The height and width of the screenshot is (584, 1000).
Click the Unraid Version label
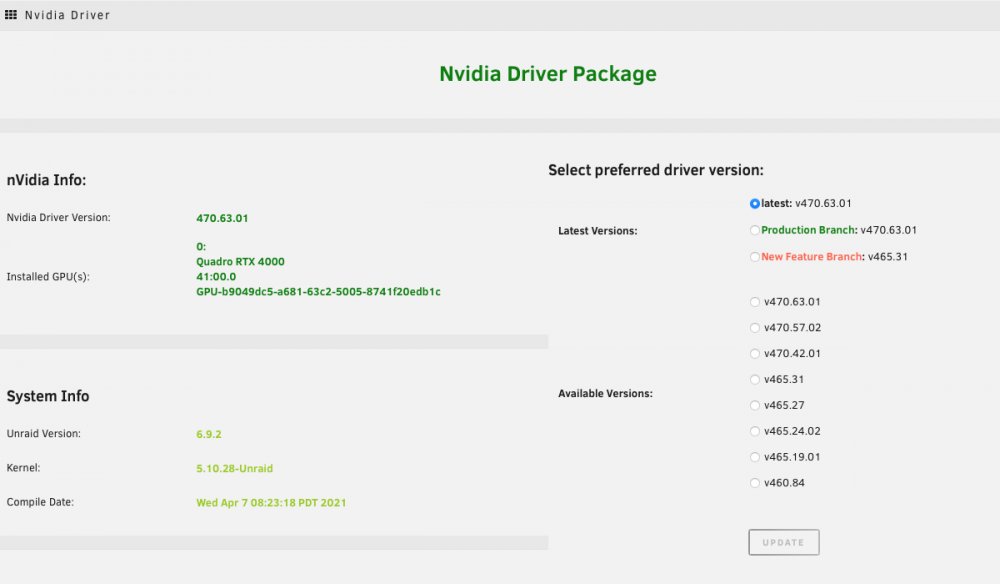point(43,434)
